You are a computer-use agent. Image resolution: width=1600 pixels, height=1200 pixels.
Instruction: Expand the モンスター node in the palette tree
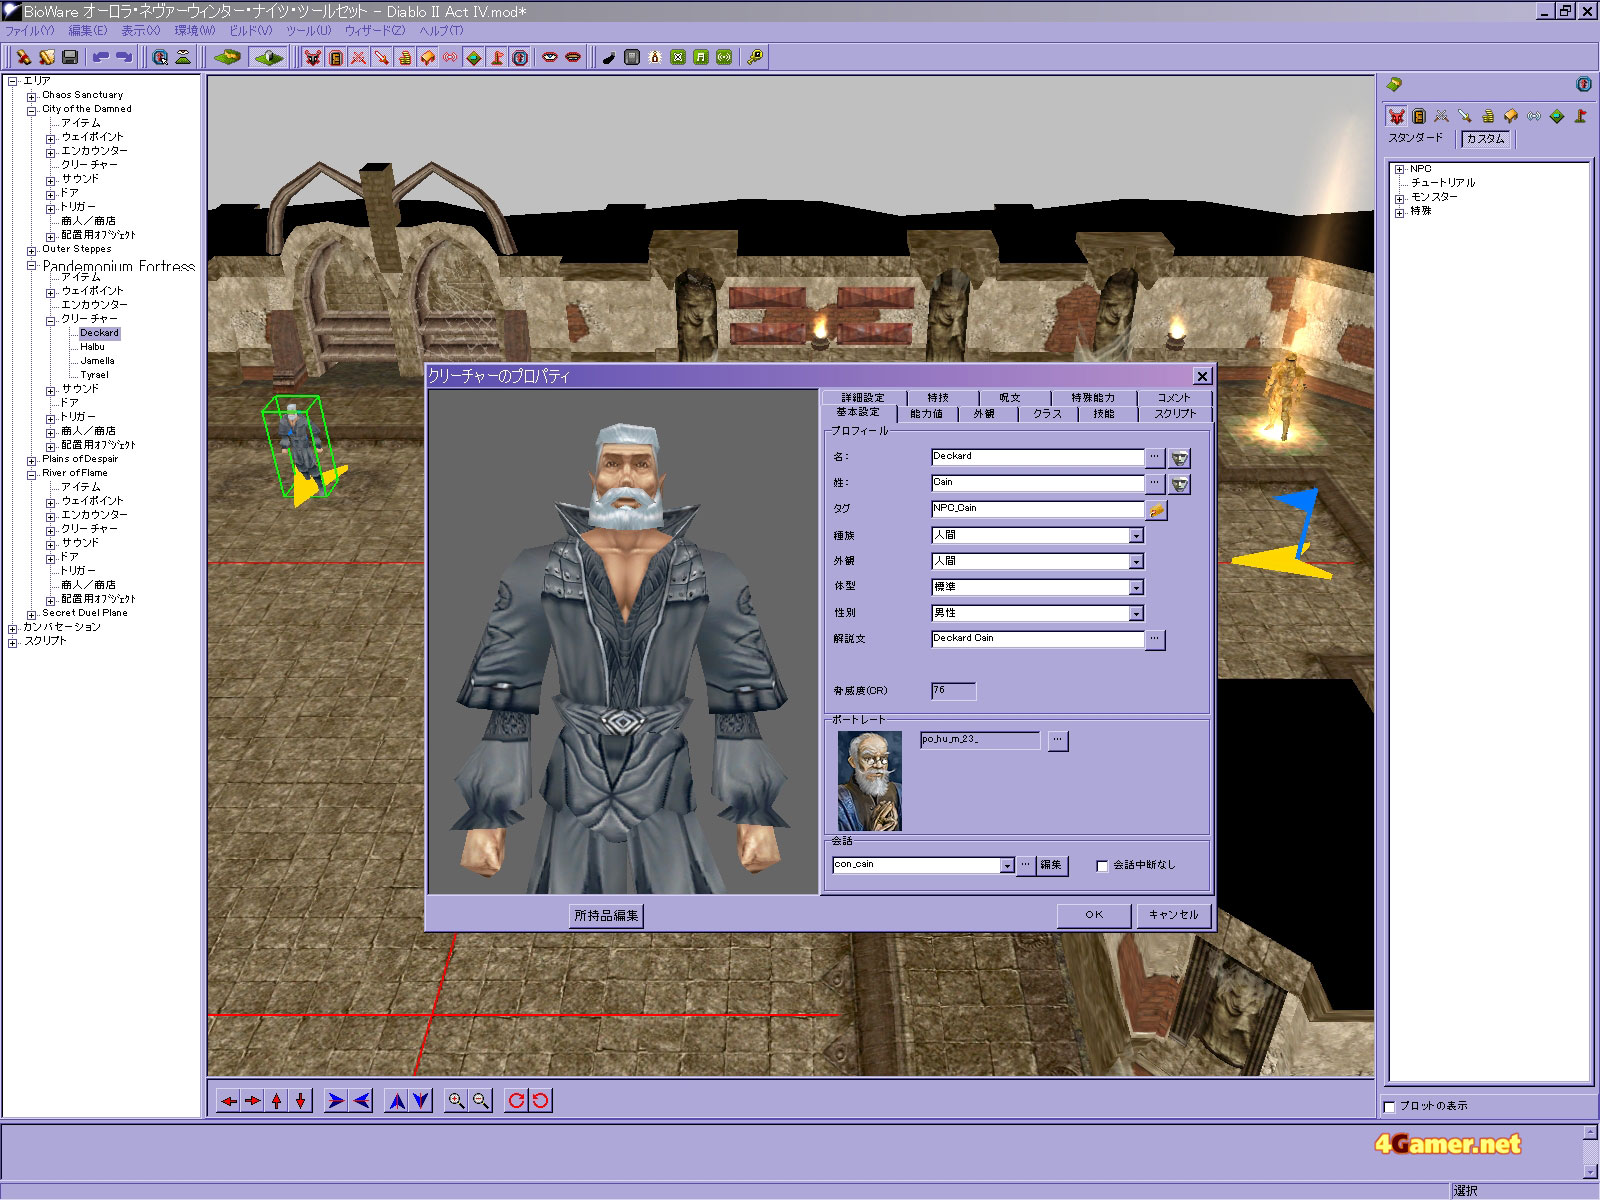click(x=1400, y=198)
